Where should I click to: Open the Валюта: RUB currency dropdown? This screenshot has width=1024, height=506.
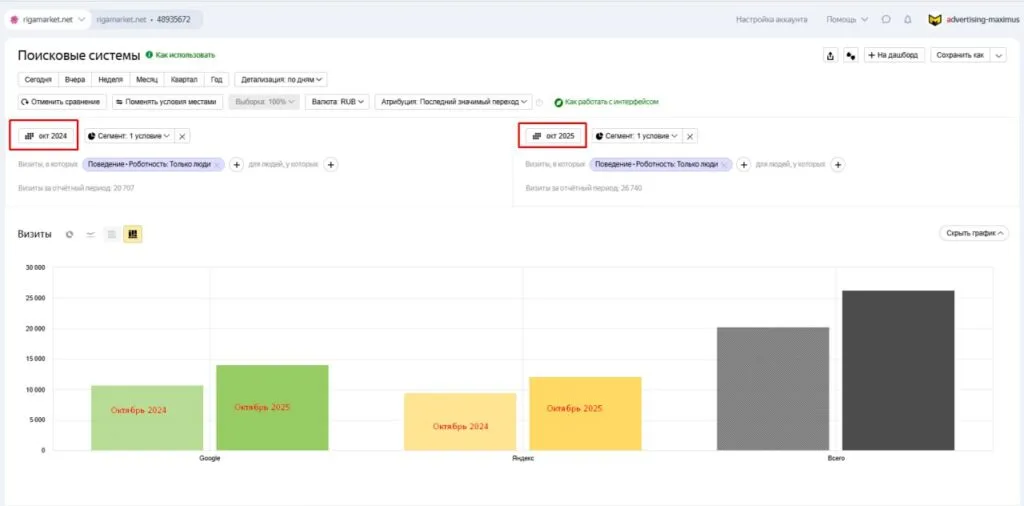pos(337,102)
